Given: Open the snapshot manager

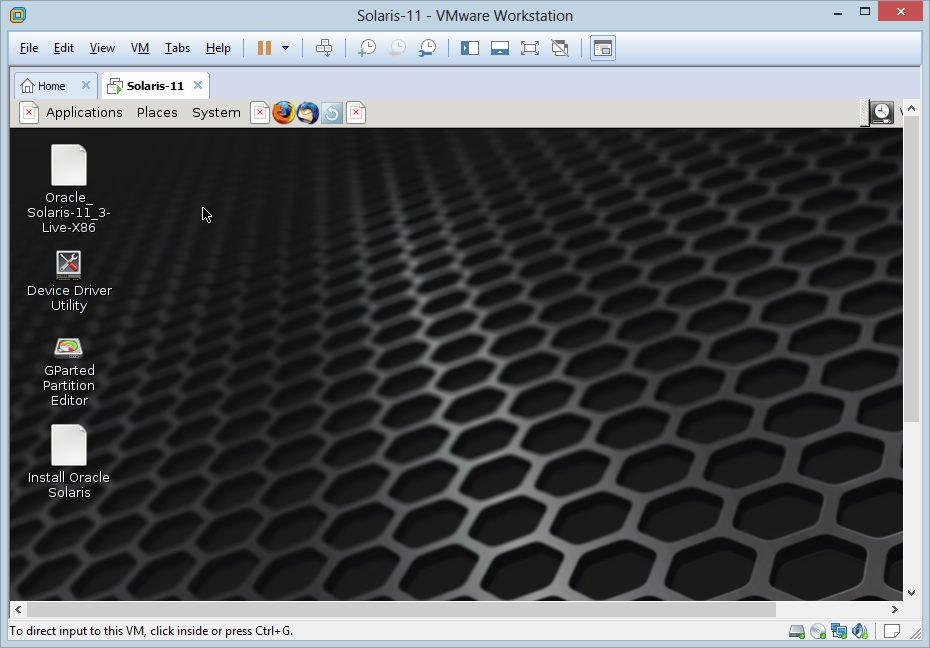Looking at the screenshot, I should (427, 48).
